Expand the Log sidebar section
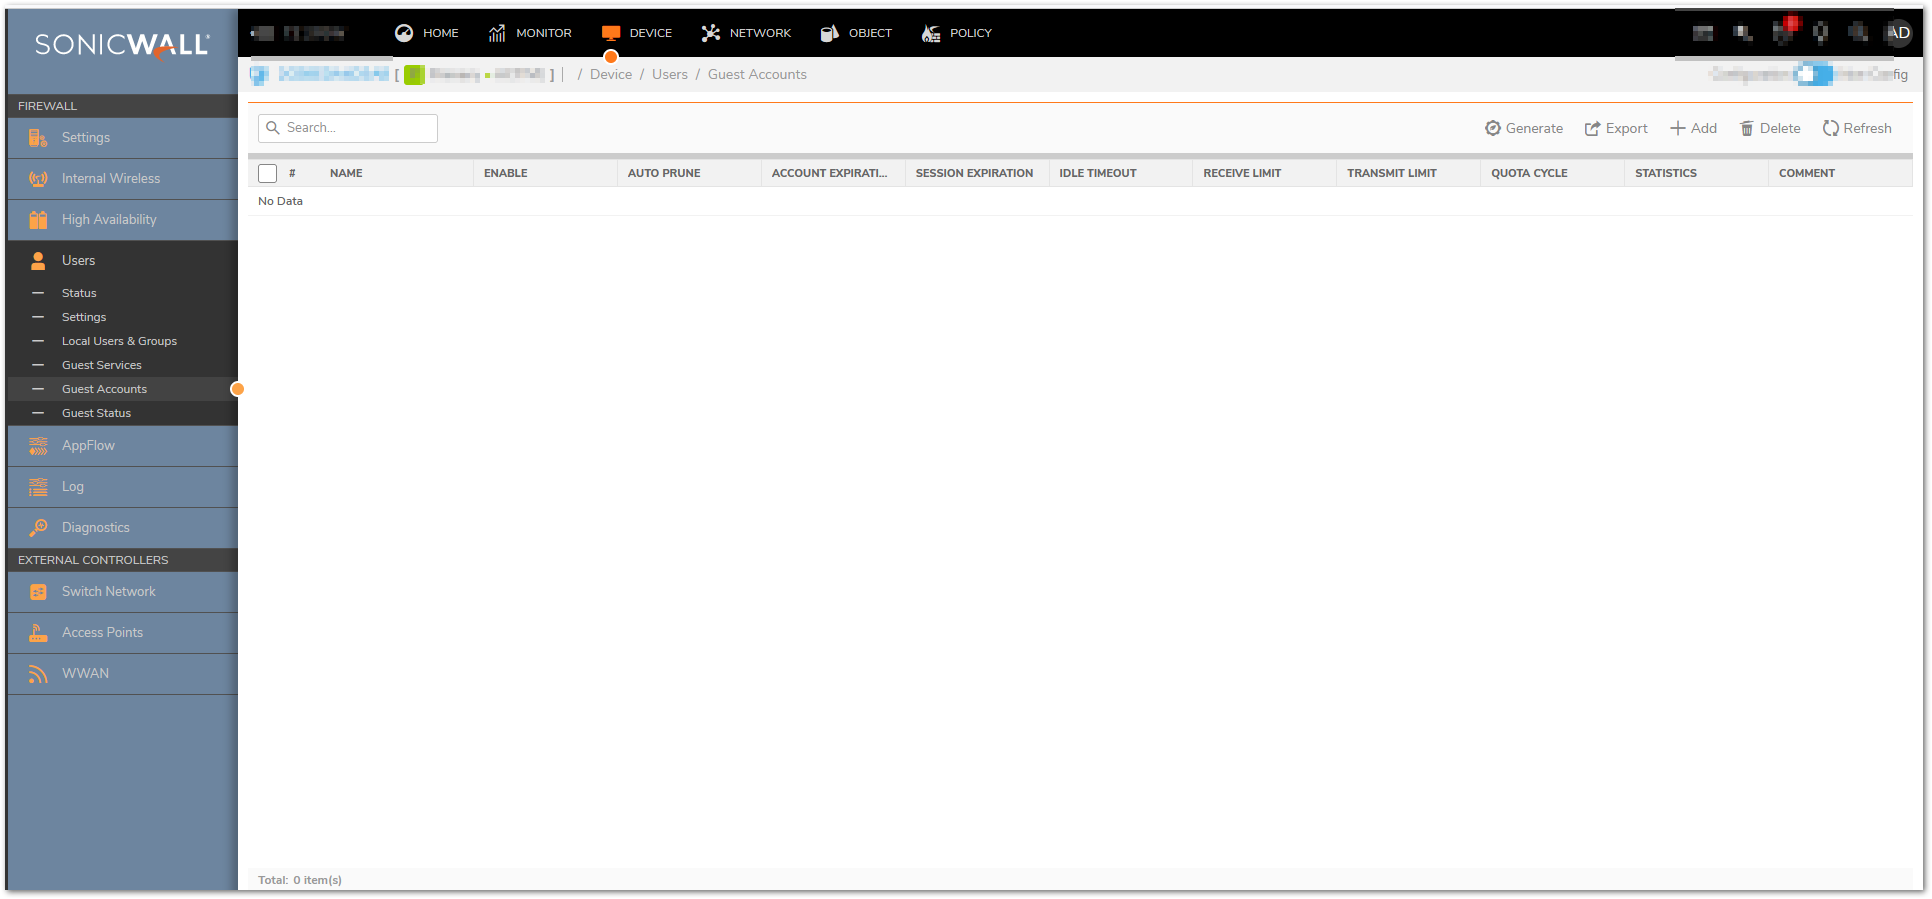The height and width of the screenshot is (899, 1932). point(73,487)
